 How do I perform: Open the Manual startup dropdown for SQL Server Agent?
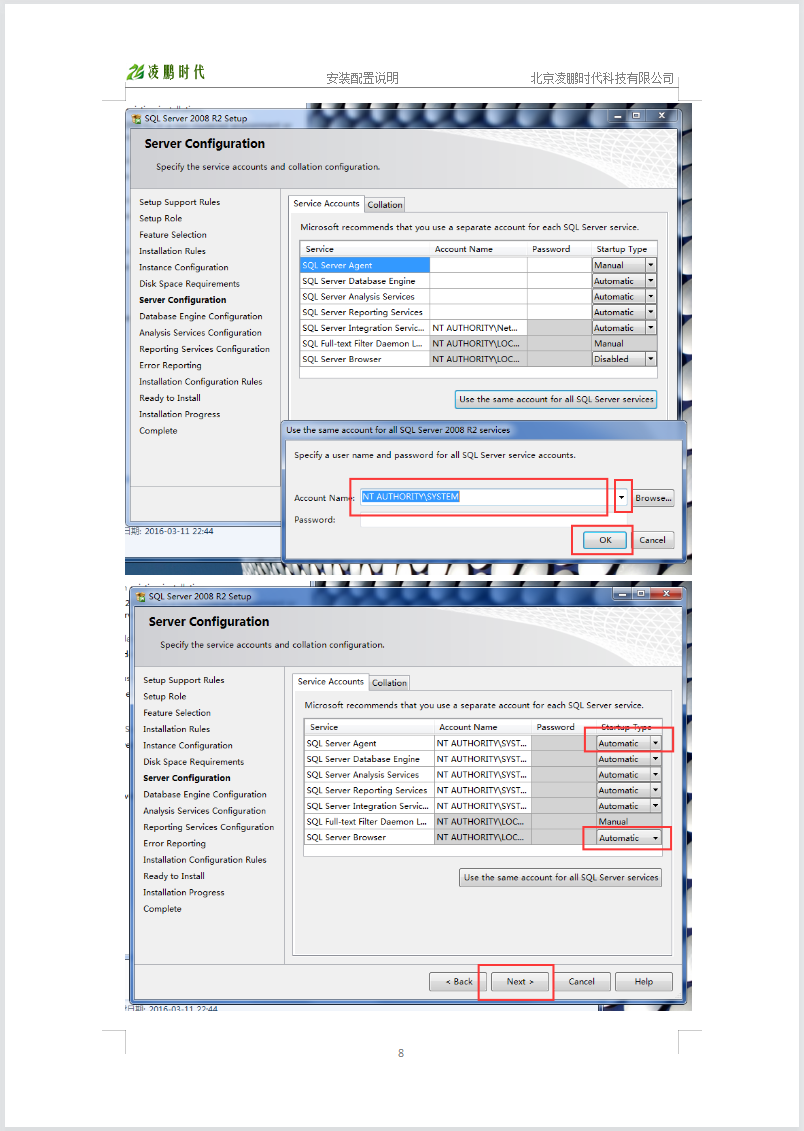[650, 265]
